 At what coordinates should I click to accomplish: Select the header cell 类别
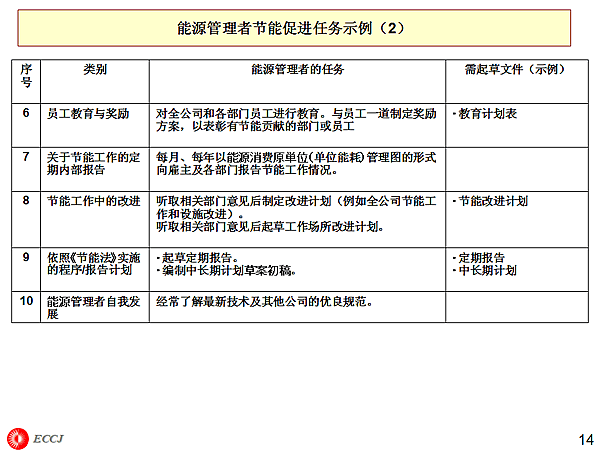(95, 81)
